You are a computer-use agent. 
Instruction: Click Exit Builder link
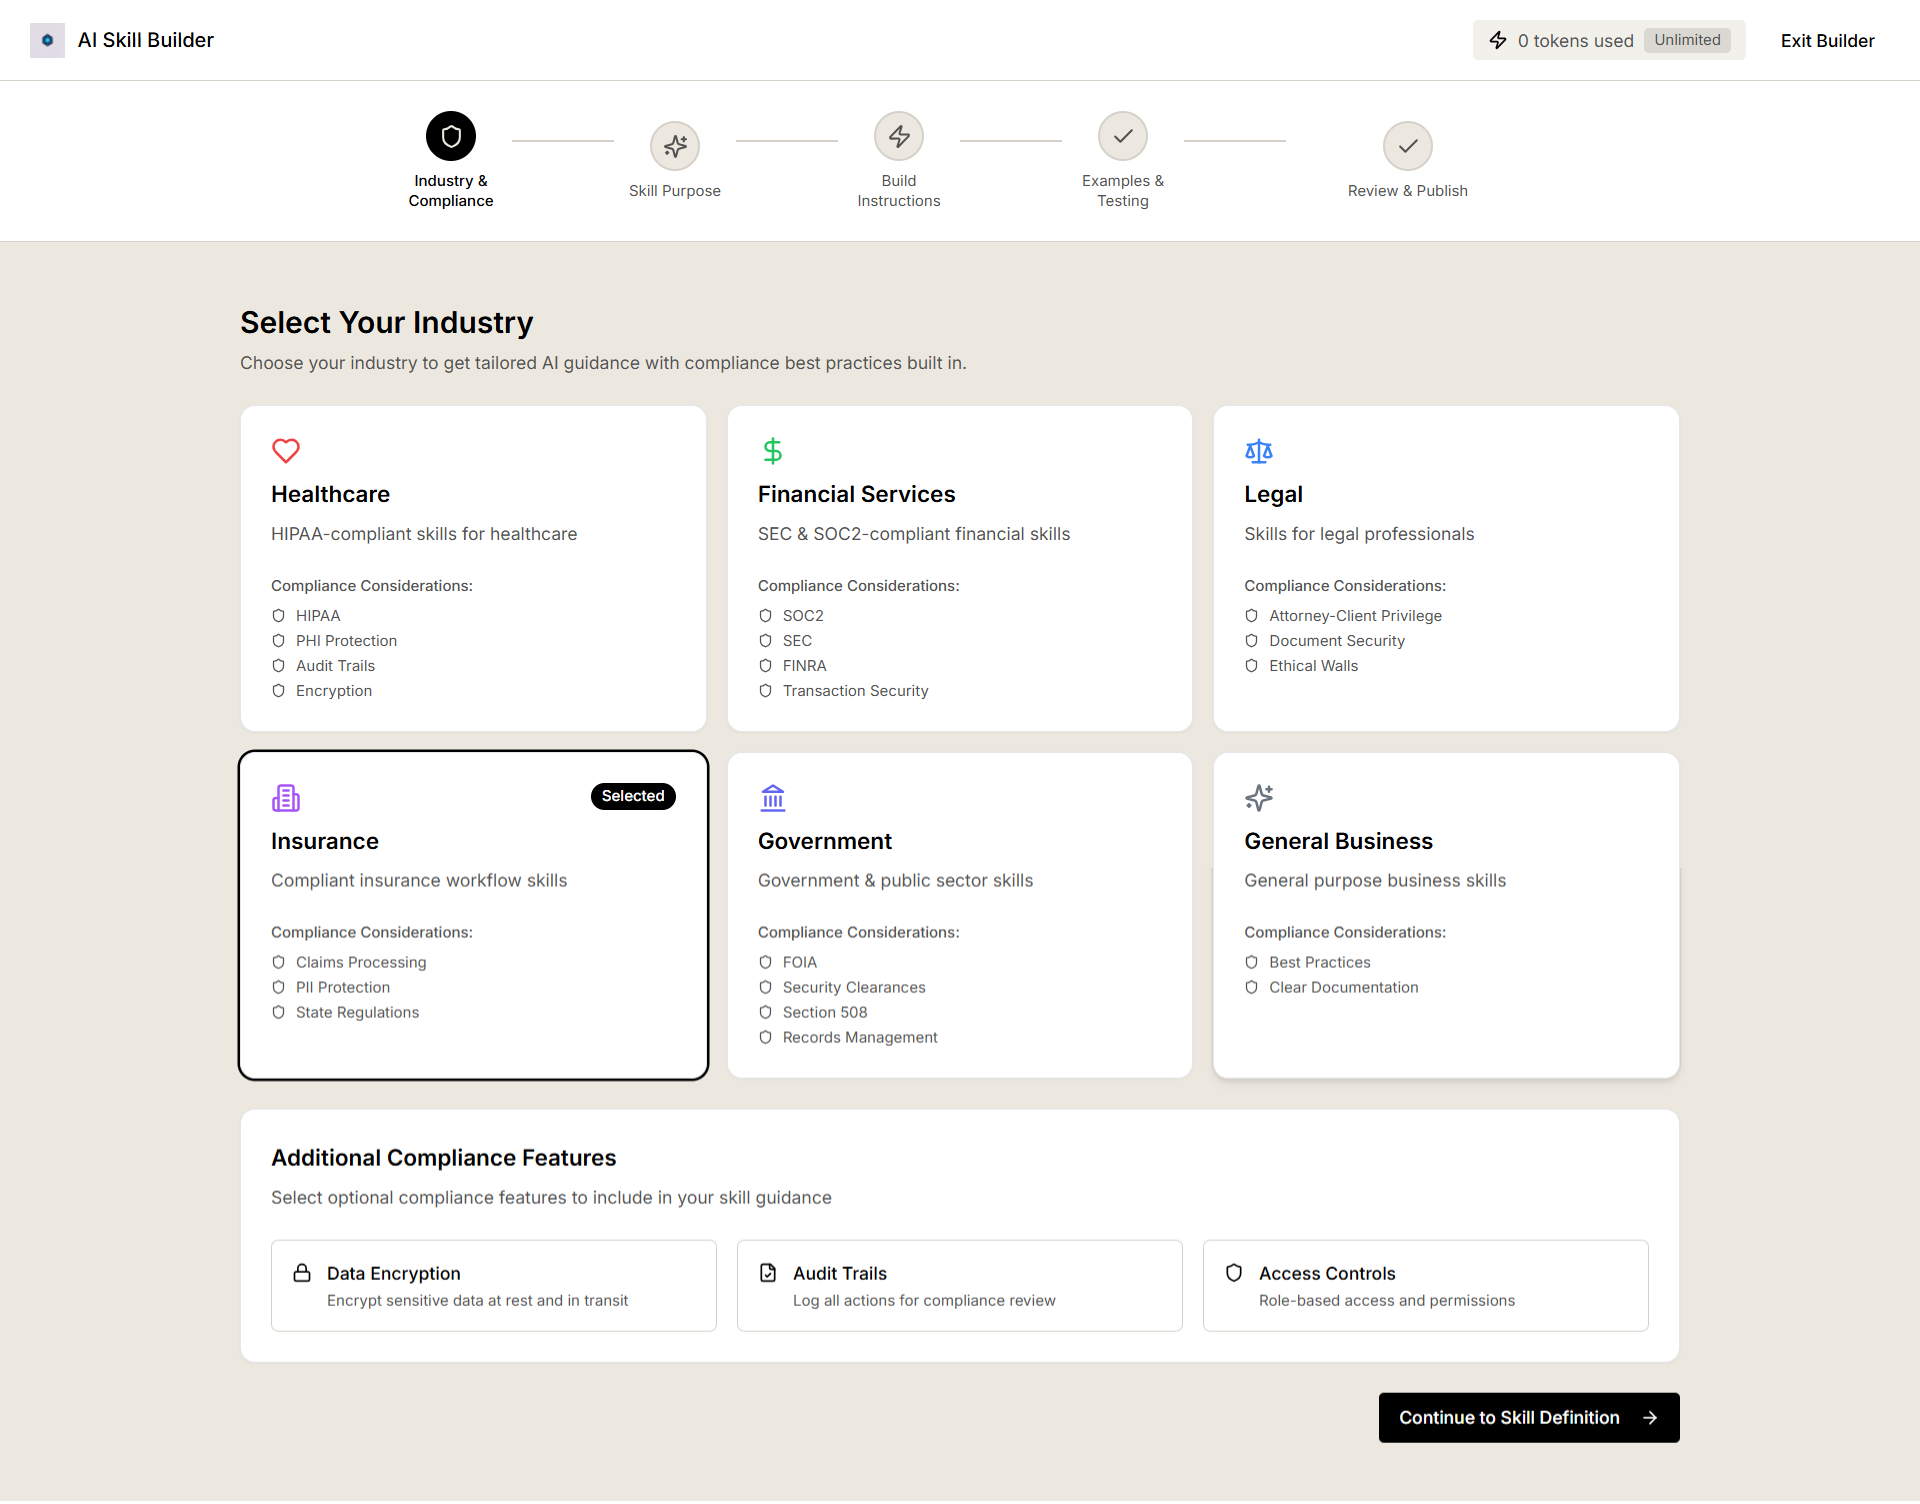point(1827,41)
